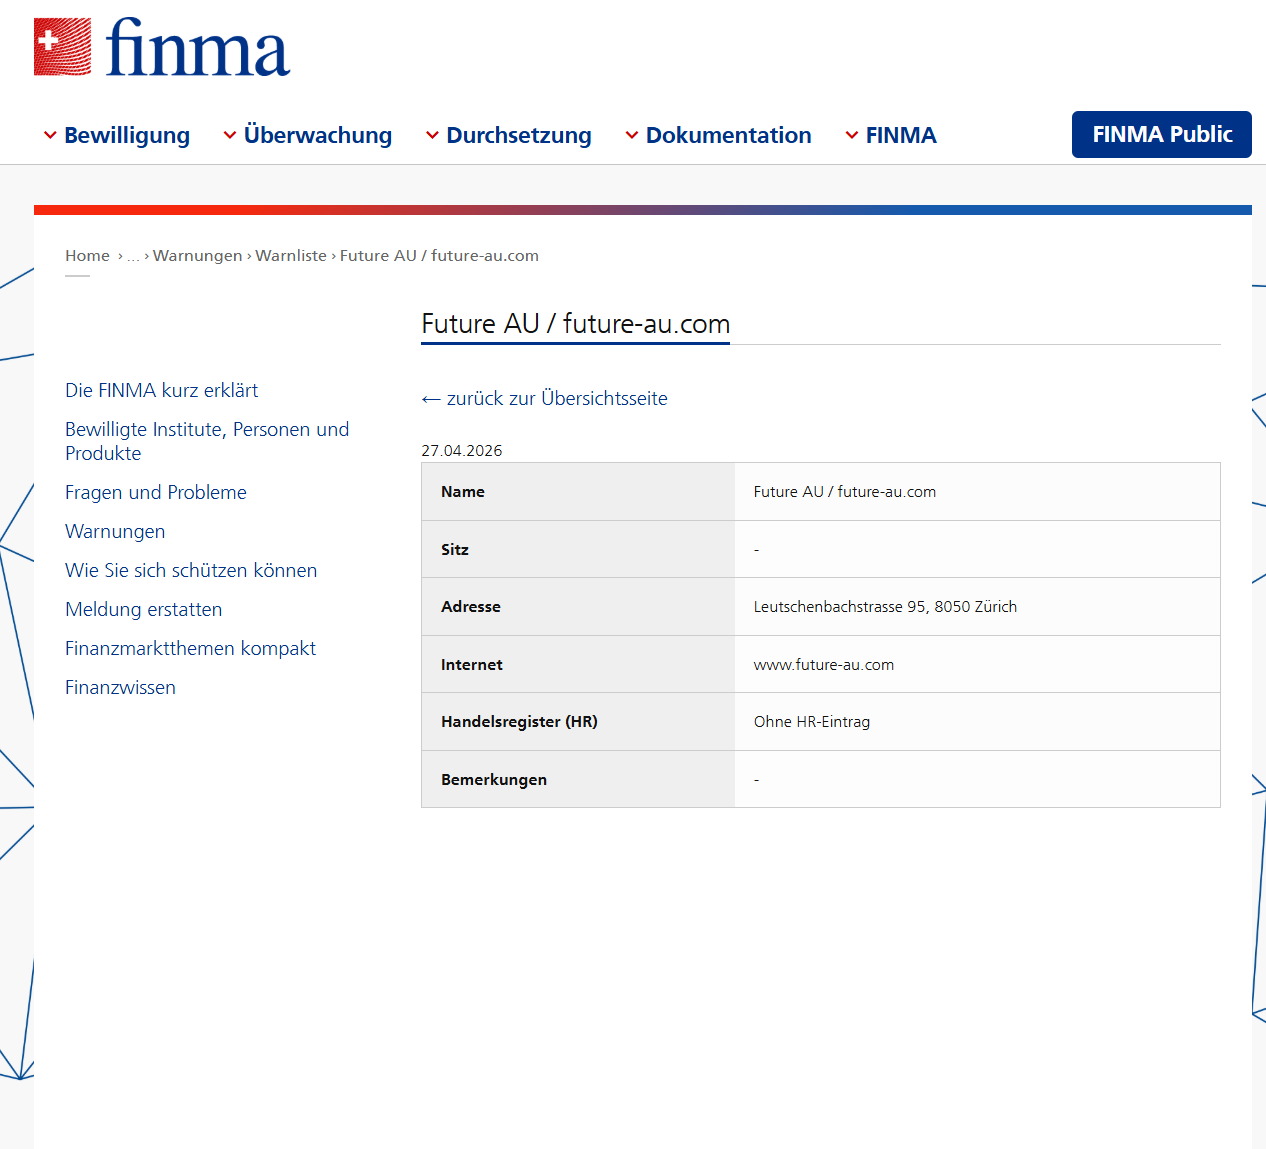Image resolution: width=1266 pixels, height=1149 pixels.
Task: Click the Swiss flag emblem in logo
Action: coord(62,47)
